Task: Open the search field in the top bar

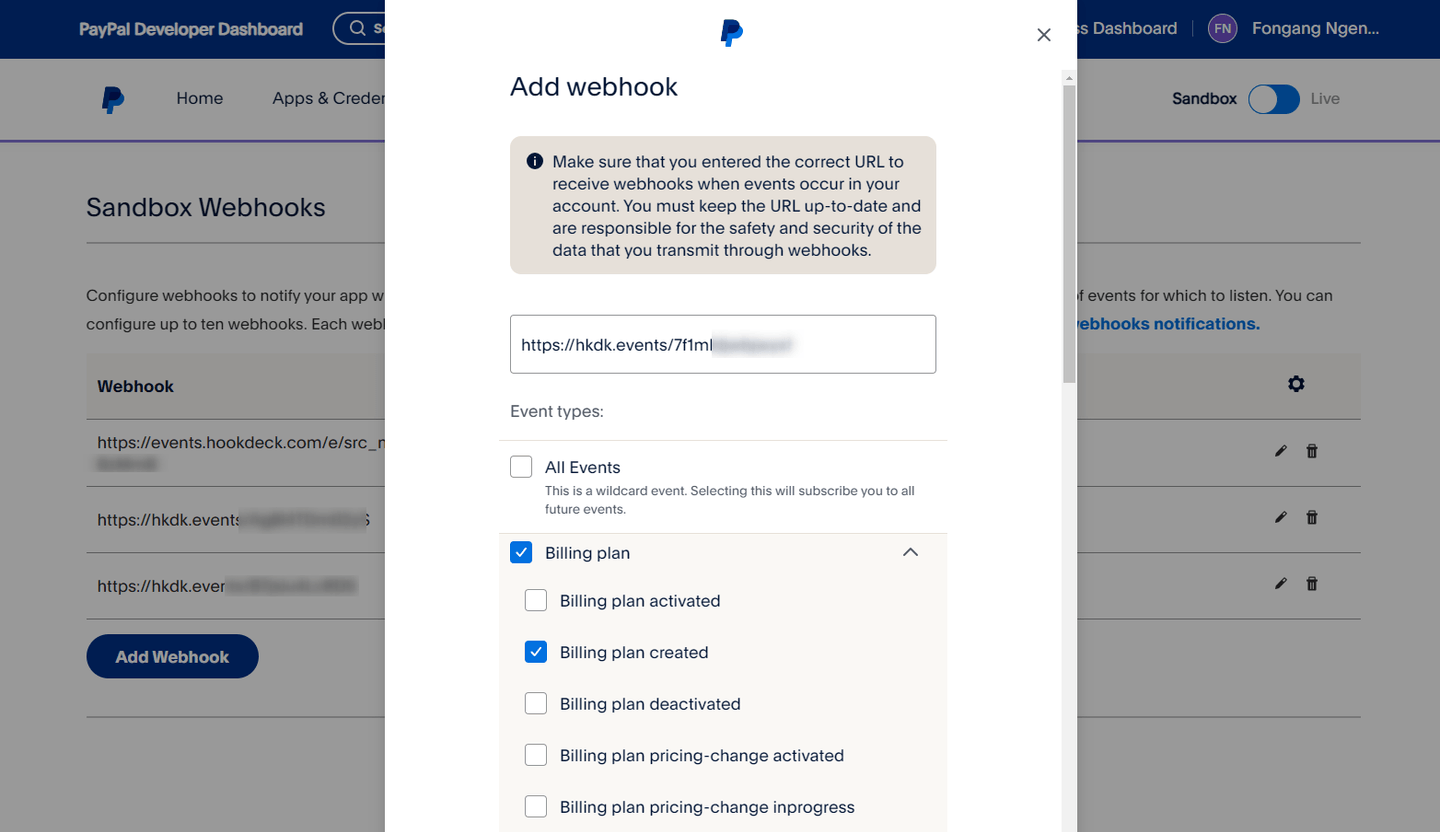Action: [357, 28]
